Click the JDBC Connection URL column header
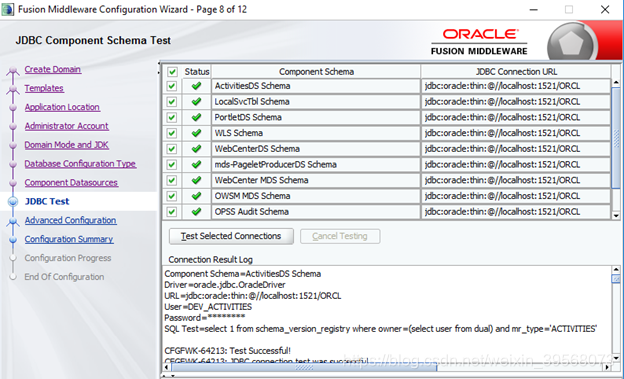 pyautogui.click(x=516, y=72)
